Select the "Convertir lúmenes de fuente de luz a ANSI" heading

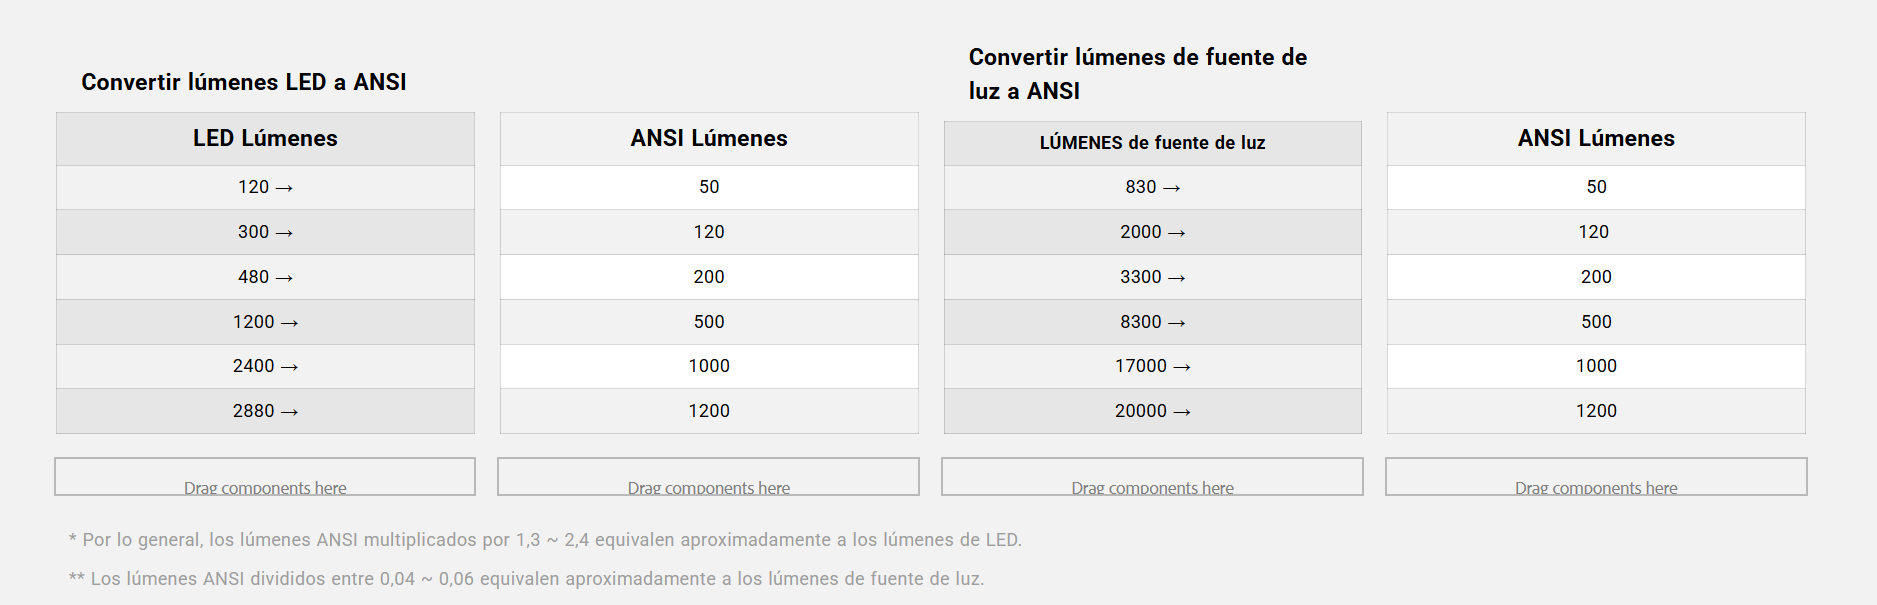coord(1137,74)
